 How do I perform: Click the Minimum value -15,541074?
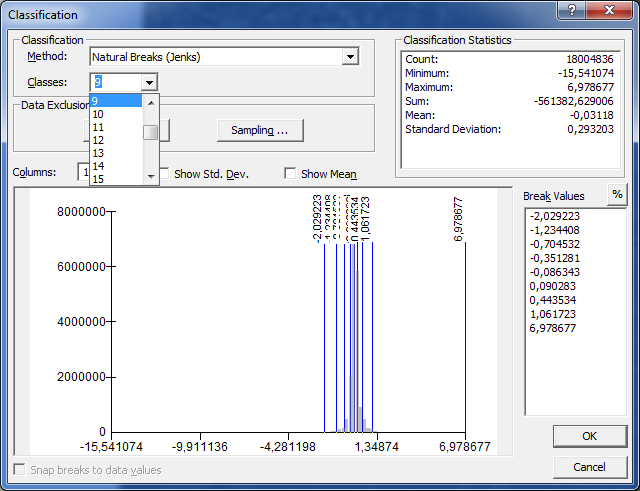tap(586, 73)
